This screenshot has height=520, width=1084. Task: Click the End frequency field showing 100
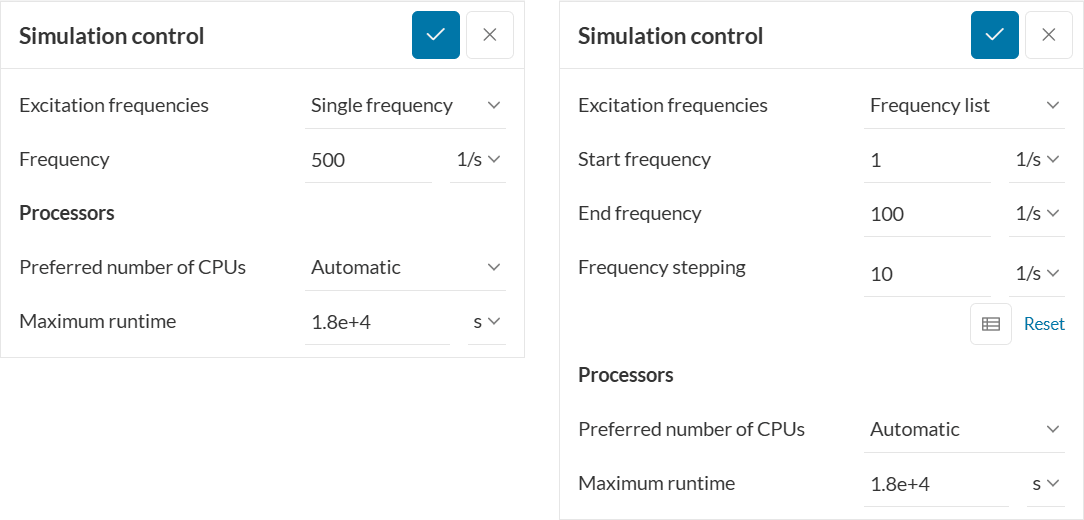pos(927,213)
